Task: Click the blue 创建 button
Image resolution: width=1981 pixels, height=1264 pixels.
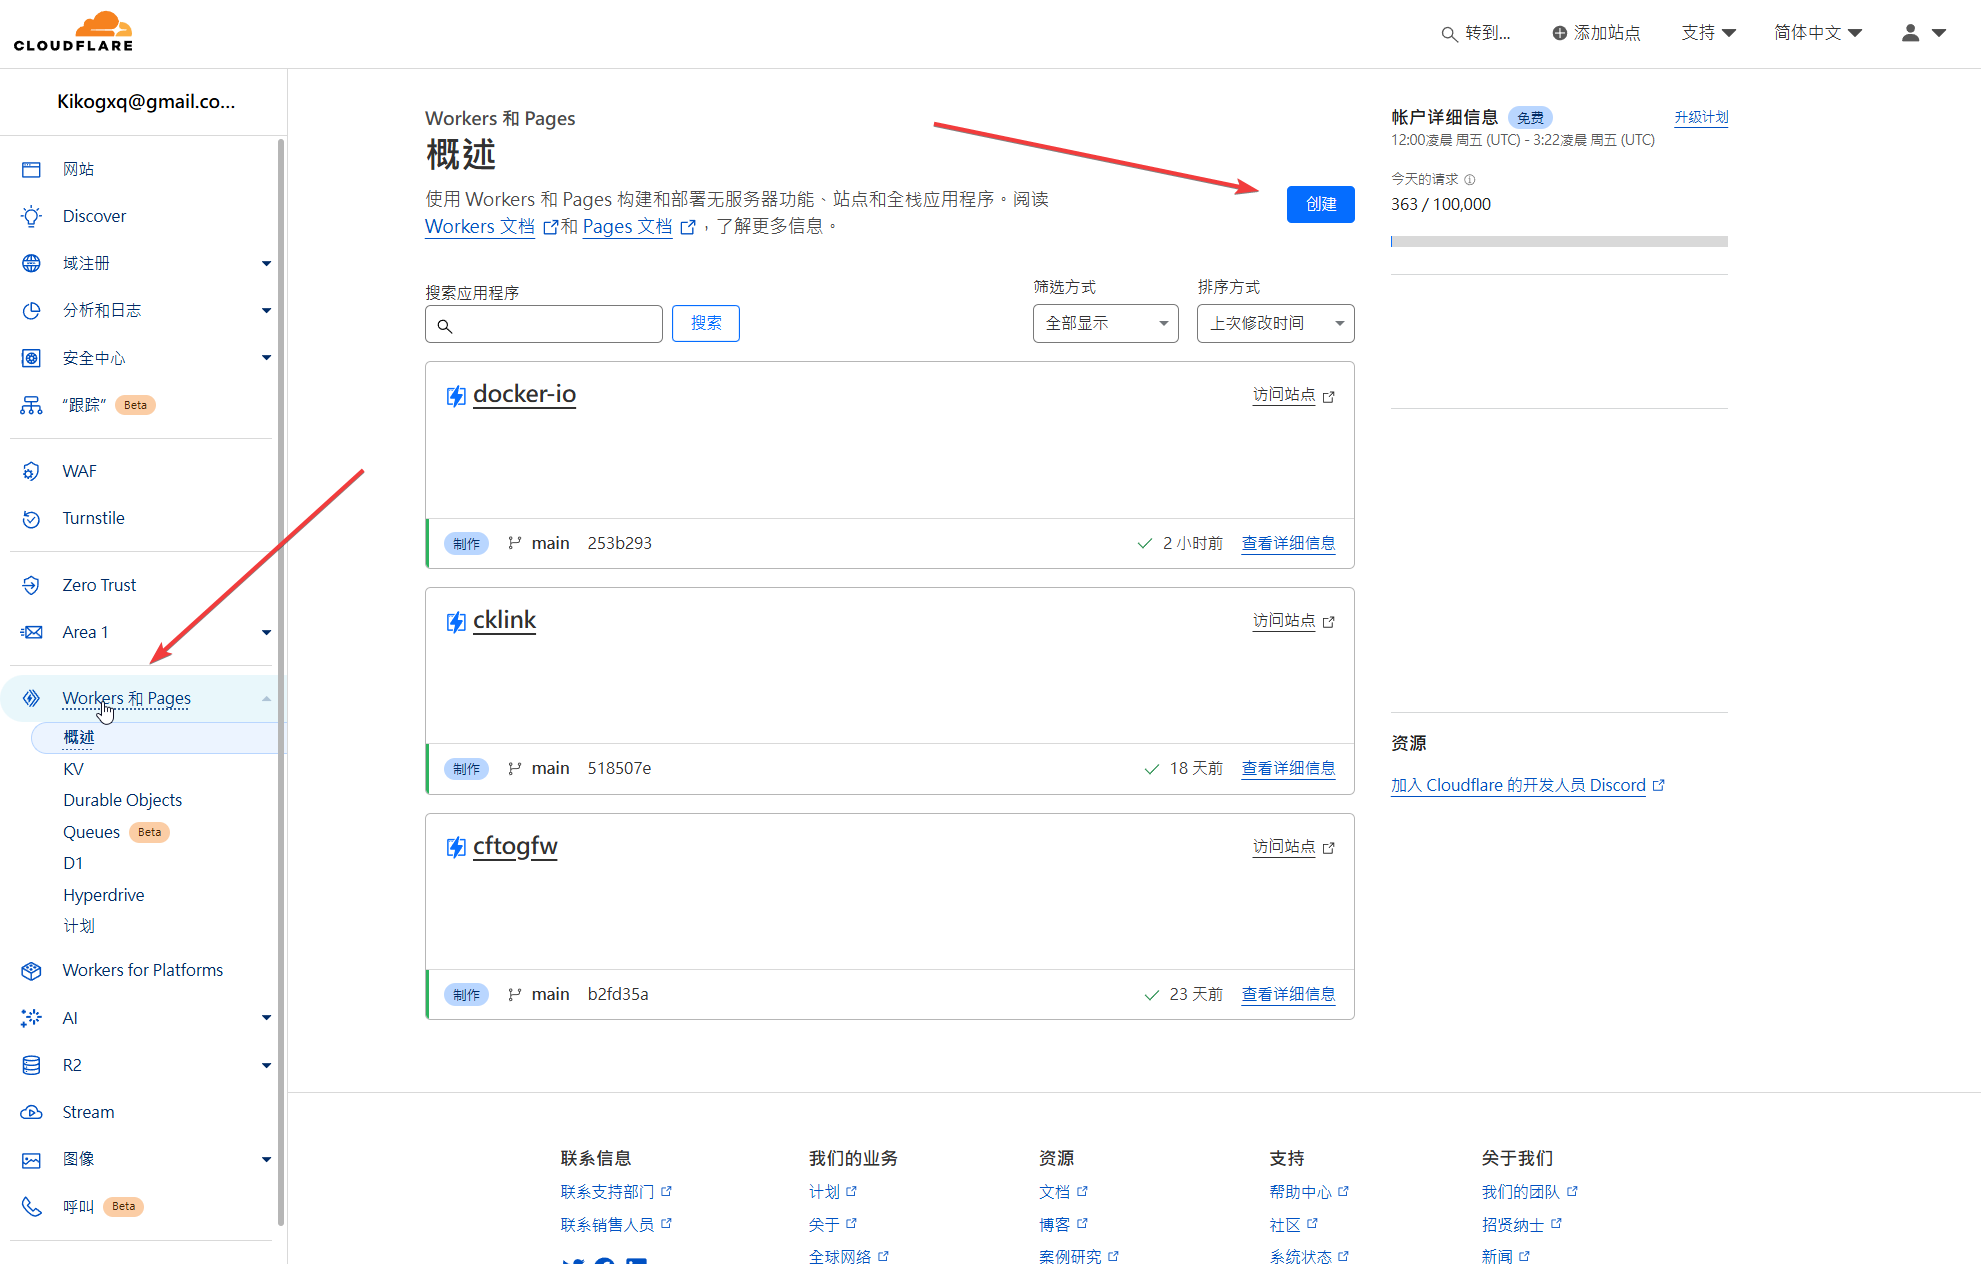Action: [1320, 204]
